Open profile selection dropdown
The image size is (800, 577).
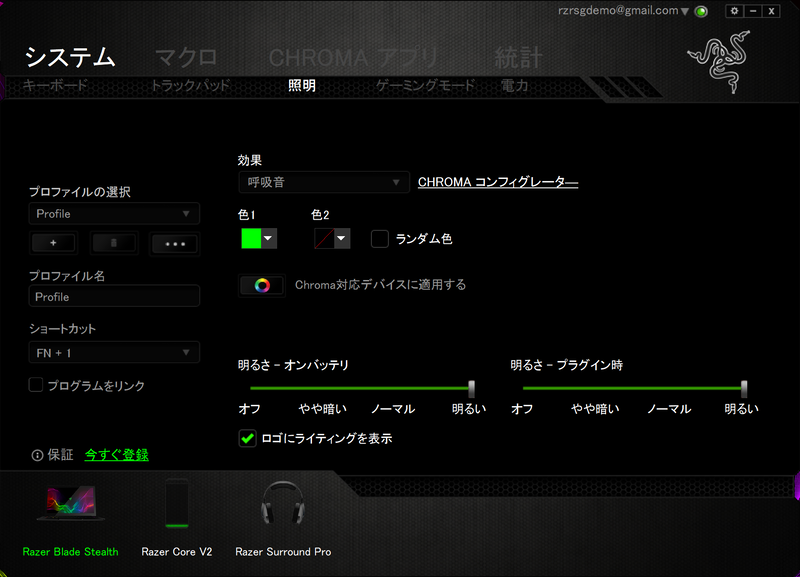tap(114, 214)
